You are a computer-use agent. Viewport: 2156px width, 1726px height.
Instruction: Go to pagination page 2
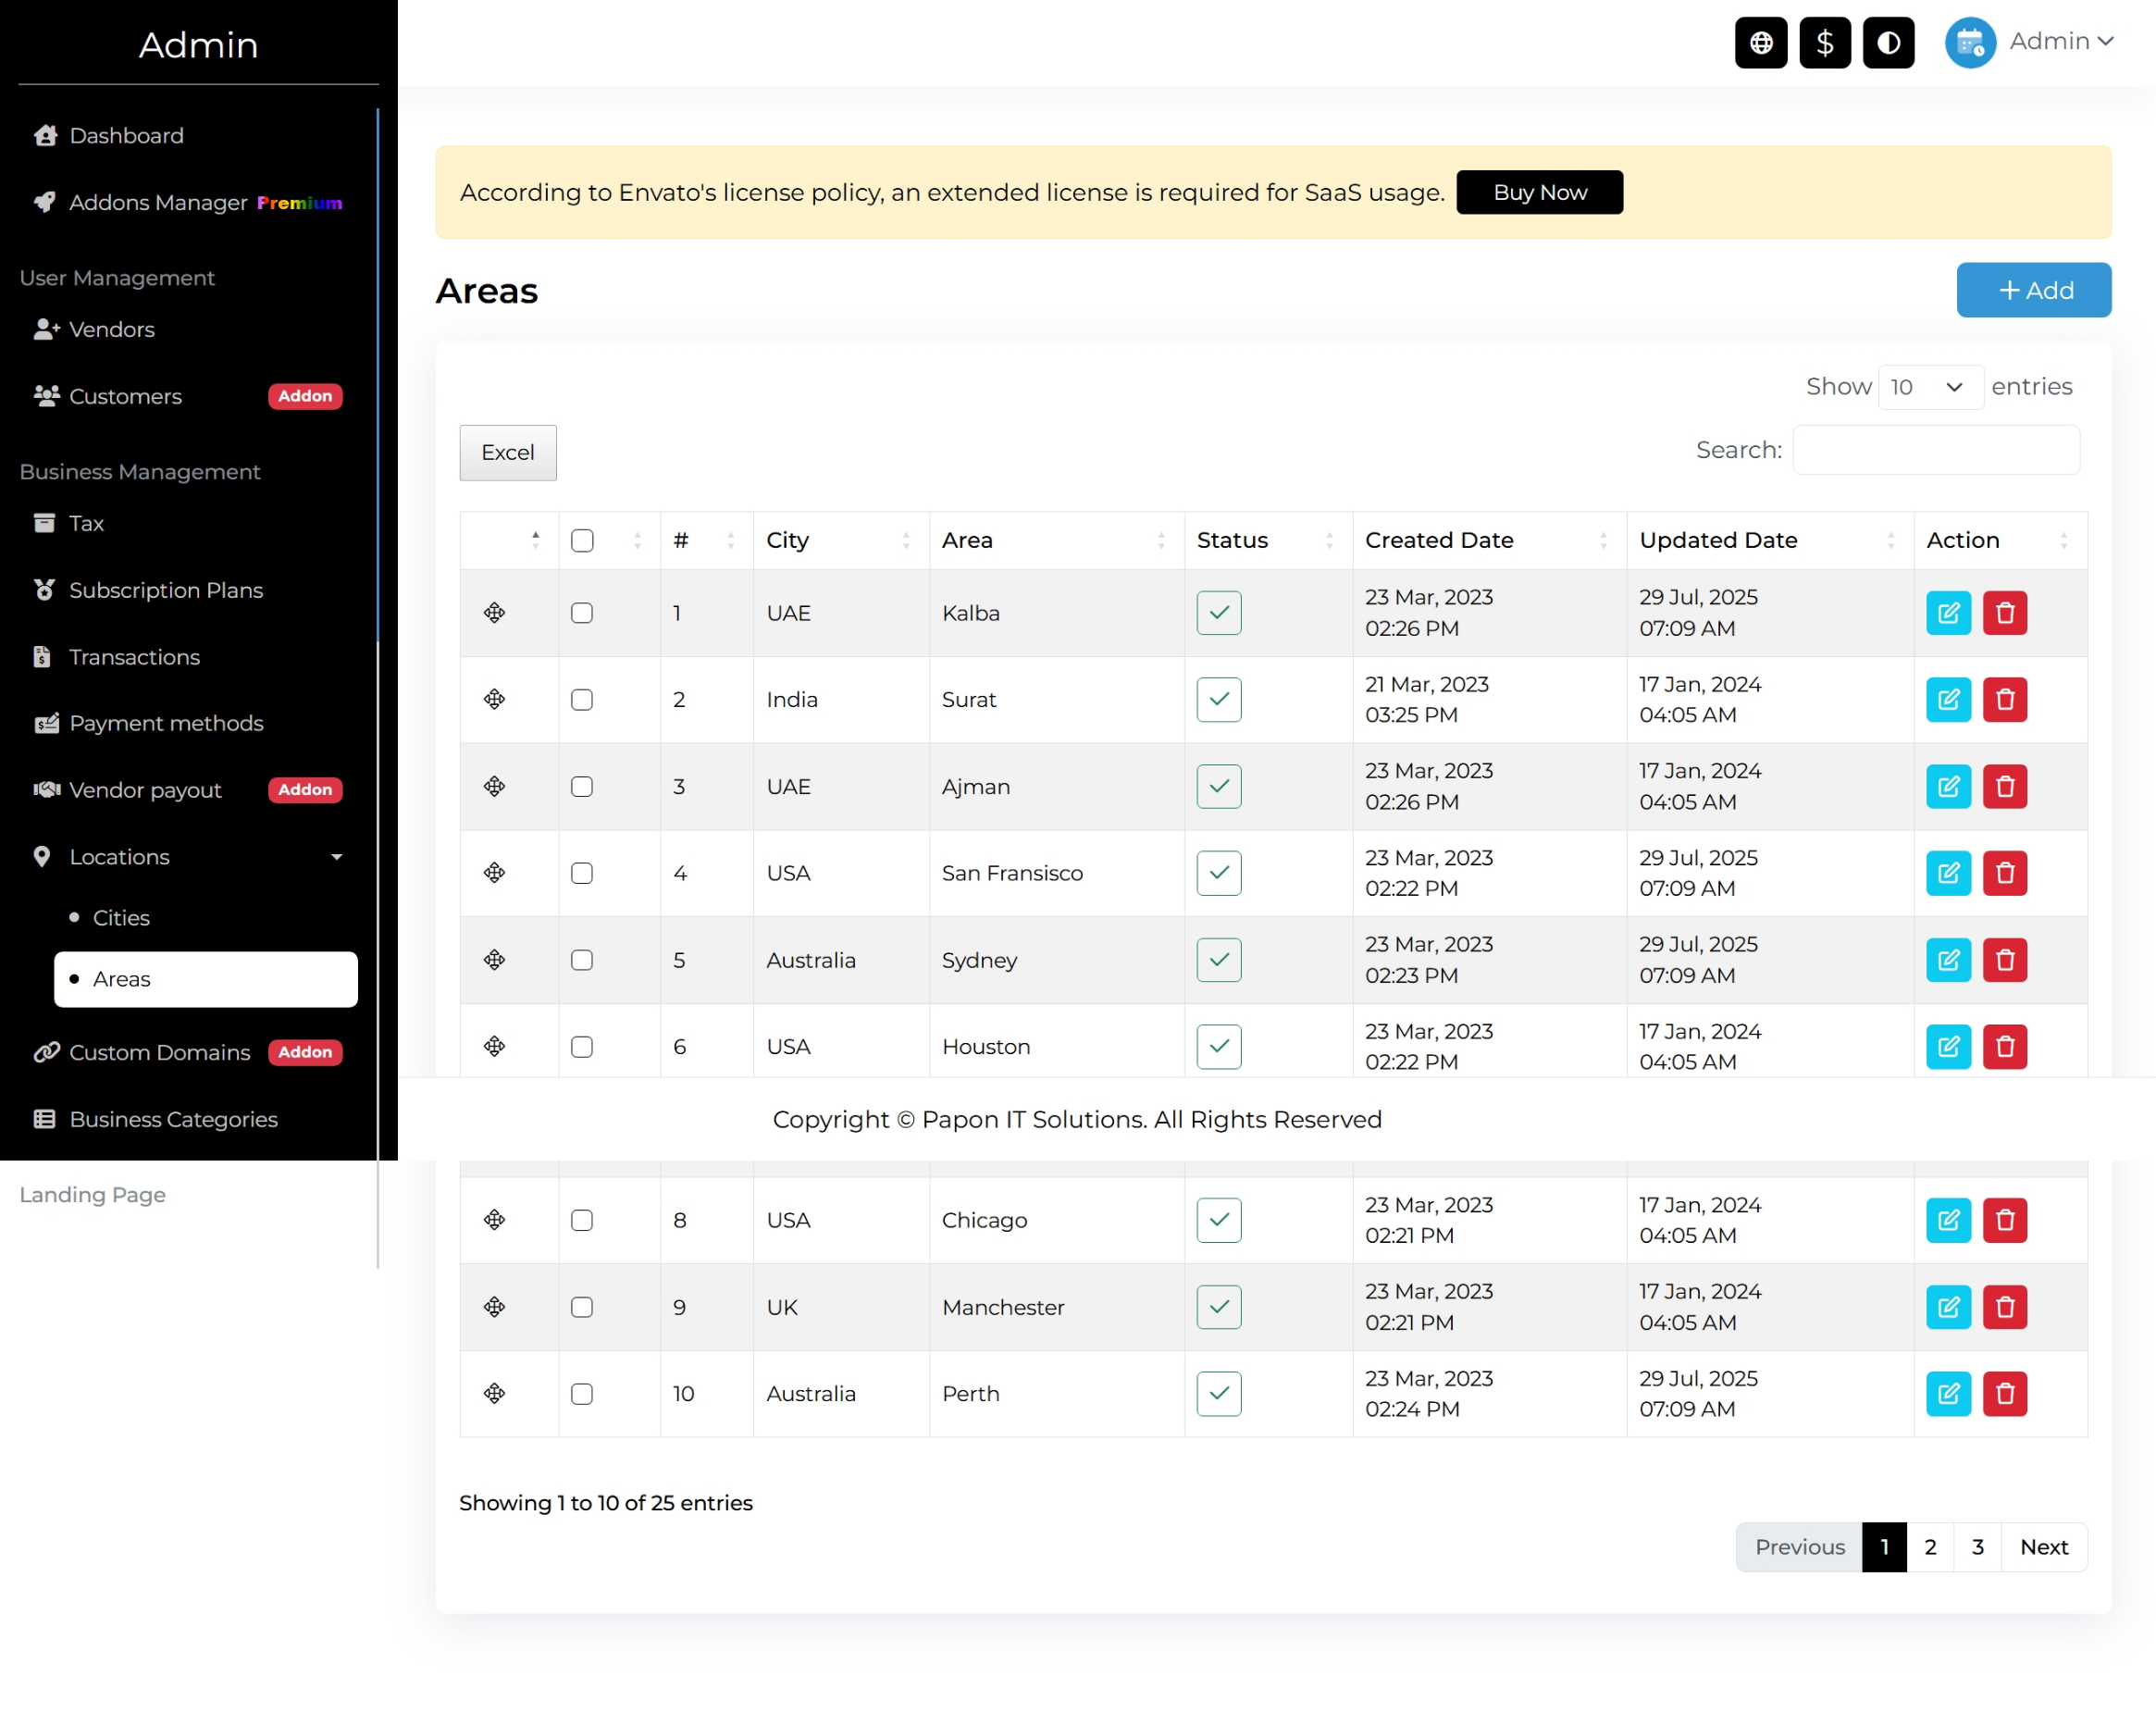(1929, 1547)
